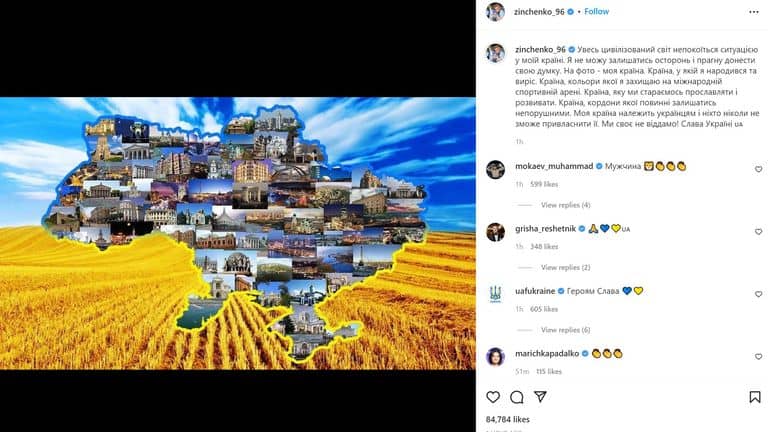Follow zinchenko_96
The height and width of the screenshot is (432, 768).
click(x=596, y=11)
